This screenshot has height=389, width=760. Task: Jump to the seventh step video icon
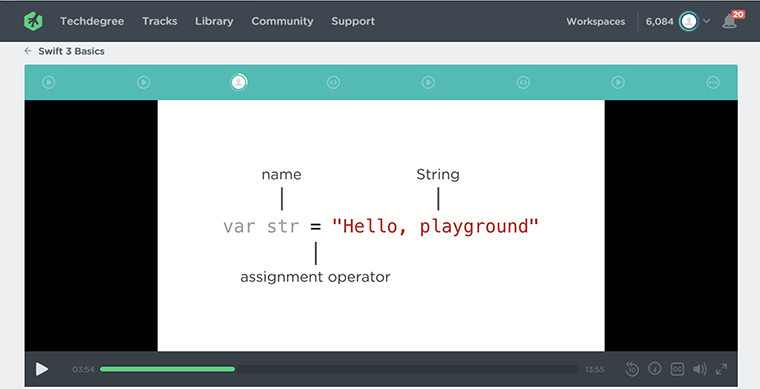[x=618, y=82]
